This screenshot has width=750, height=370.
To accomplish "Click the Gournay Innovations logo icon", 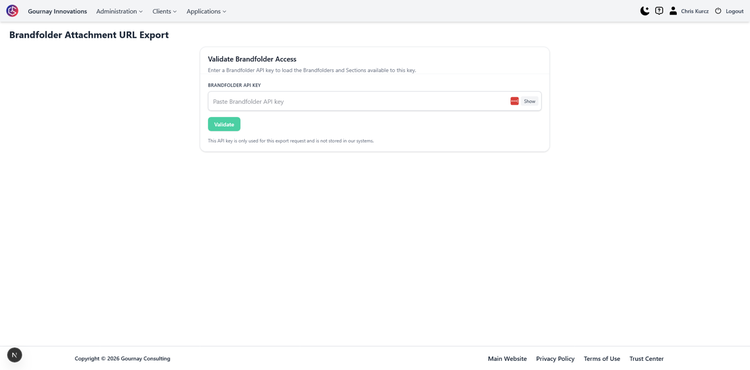I will tap(12, 11).
